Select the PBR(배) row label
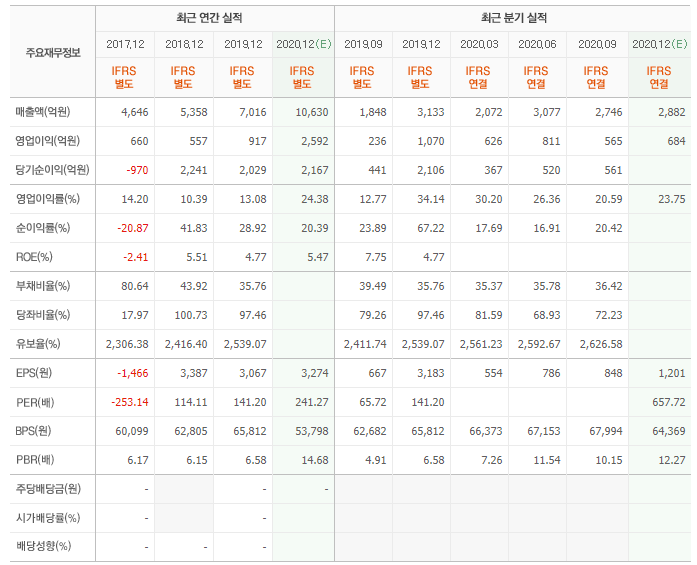The image size is (697, 565). click(35, 460)
